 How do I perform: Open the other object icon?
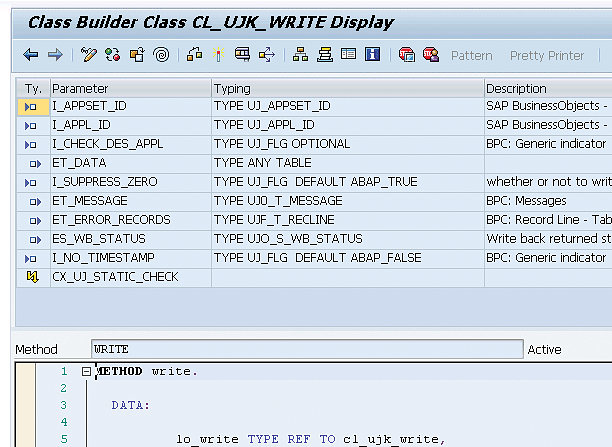[x=137, y=55]
